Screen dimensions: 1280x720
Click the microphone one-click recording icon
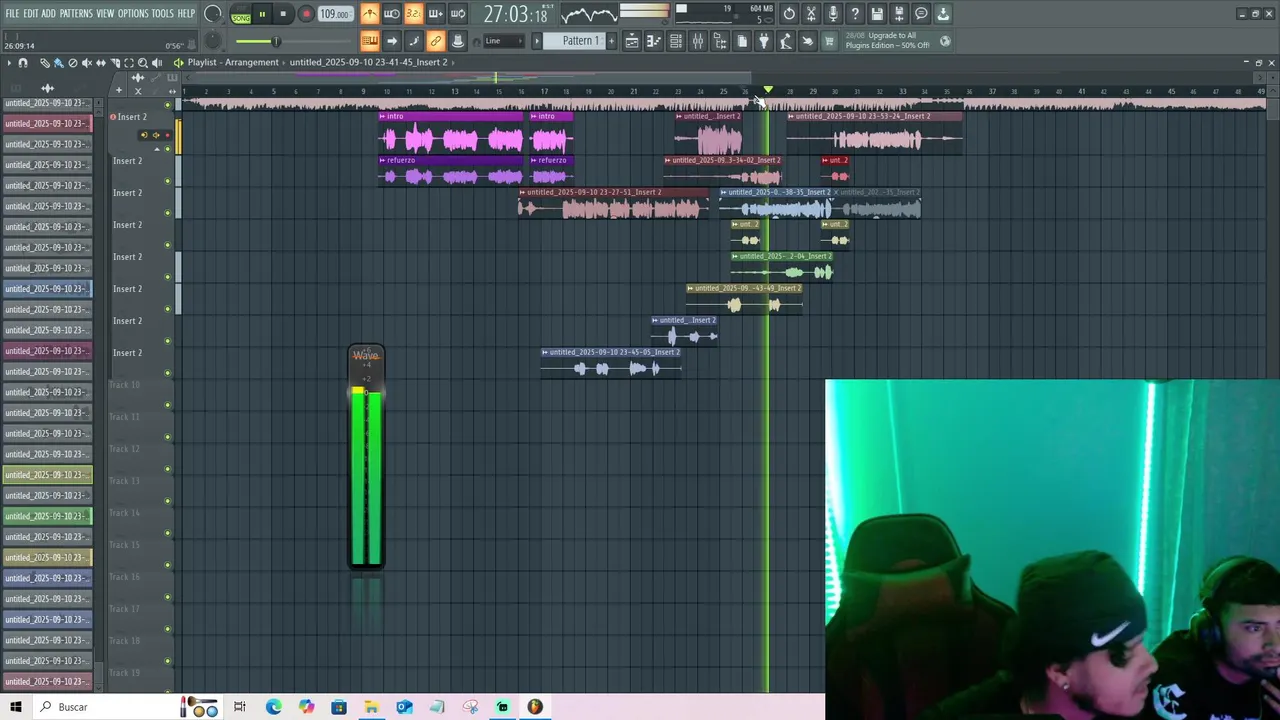[833, 14]
